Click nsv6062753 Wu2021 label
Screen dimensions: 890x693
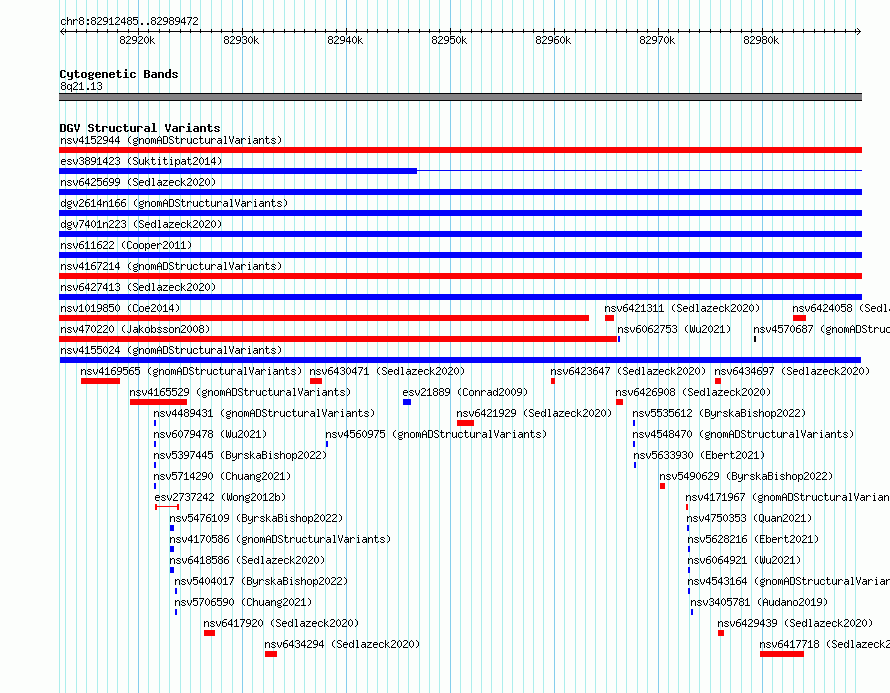674,329
